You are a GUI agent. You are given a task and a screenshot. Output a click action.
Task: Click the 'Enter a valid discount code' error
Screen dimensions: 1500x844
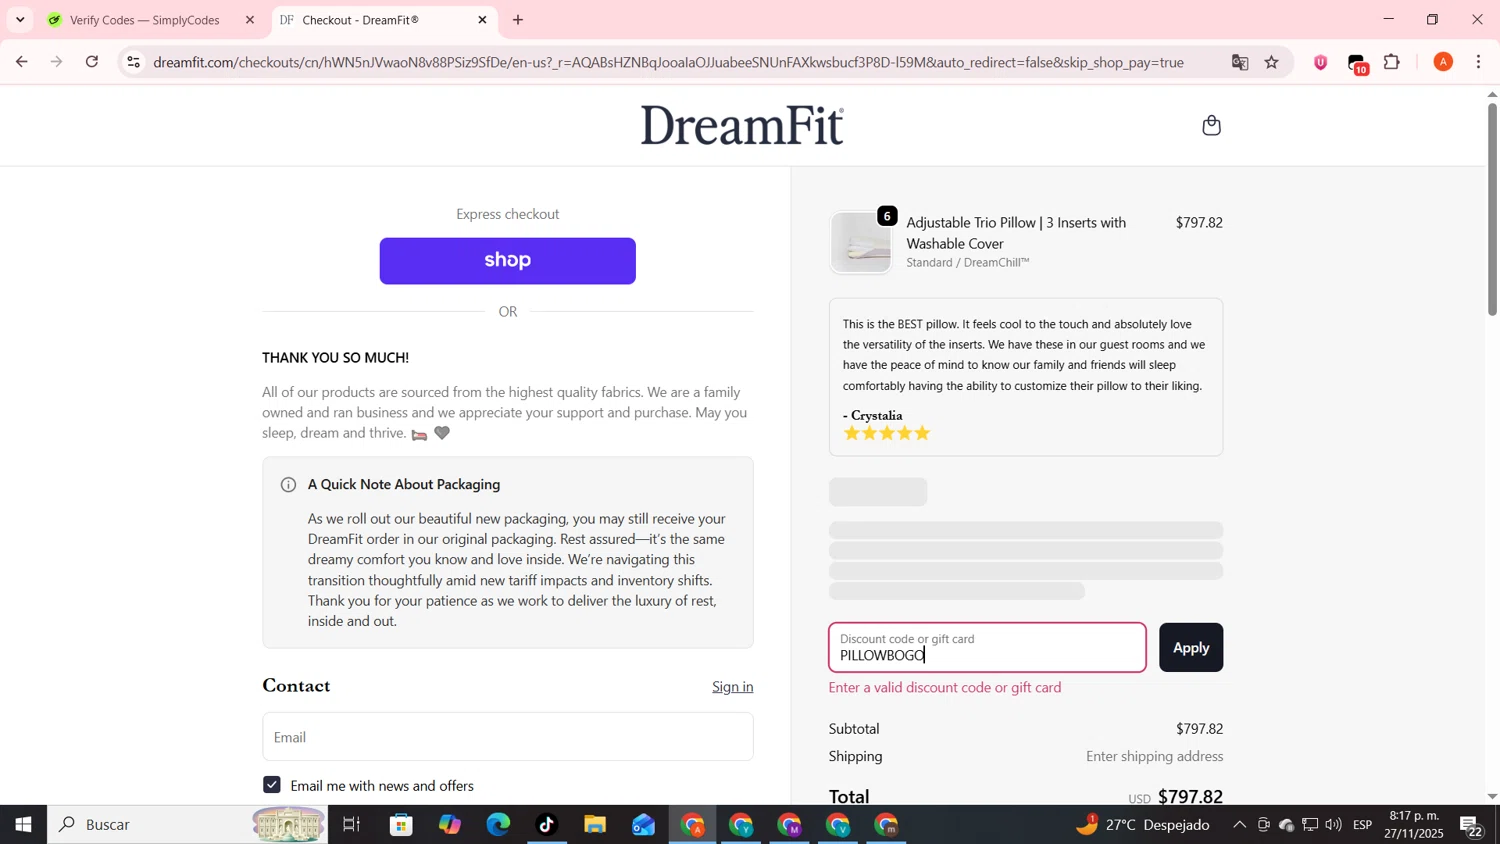[x=945, y=687]
